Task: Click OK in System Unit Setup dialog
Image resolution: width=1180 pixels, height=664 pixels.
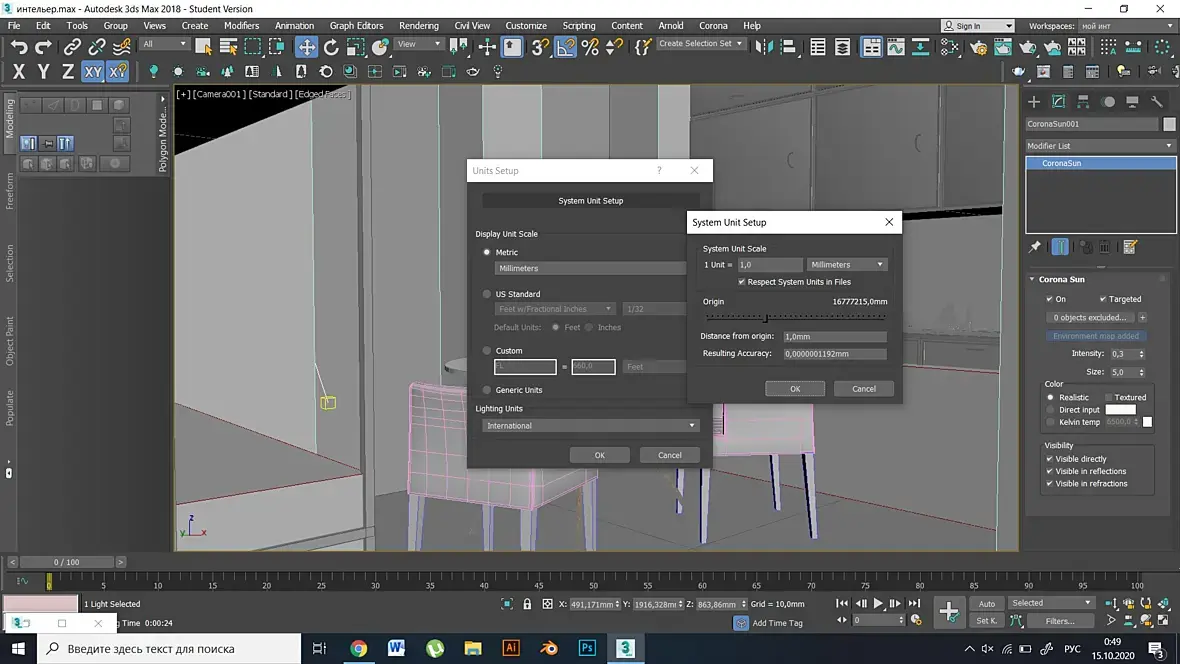Action: [795, 389]
